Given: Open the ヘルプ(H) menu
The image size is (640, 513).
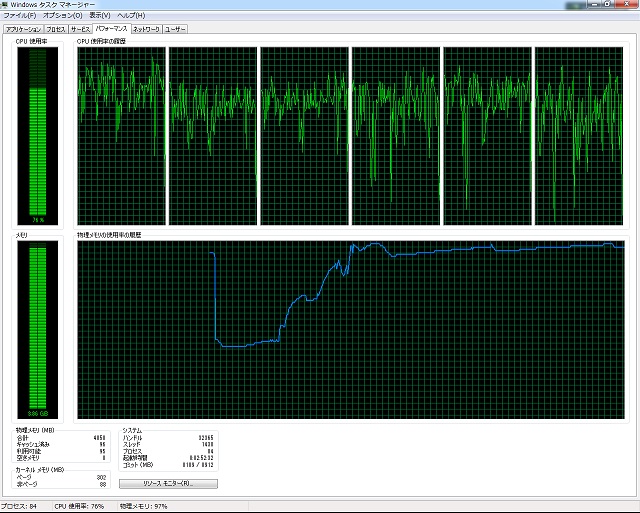Looking at the screenshot, I should click(x=131, y=16).
